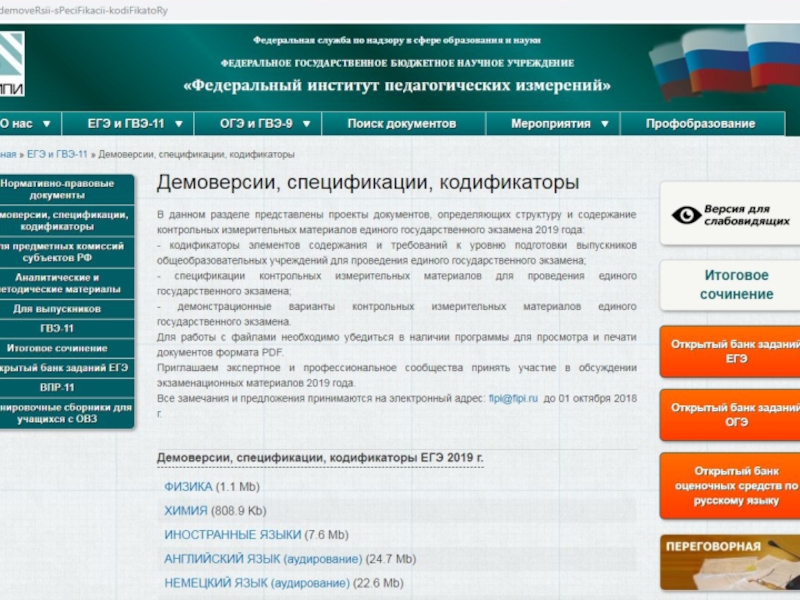Click the fipi@fipi.ru email link
Image resolution: width=800 pixels, height=600 pixels.
pos(513,398)
